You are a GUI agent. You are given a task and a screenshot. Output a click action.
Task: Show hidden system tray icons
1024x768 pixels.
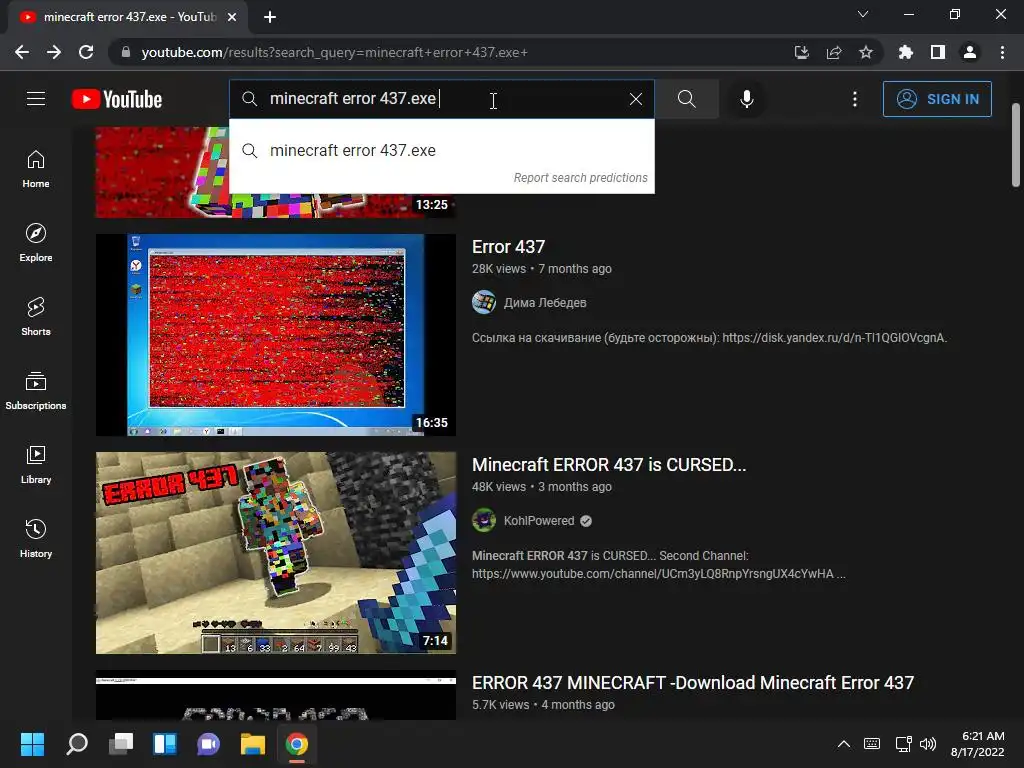844,744
